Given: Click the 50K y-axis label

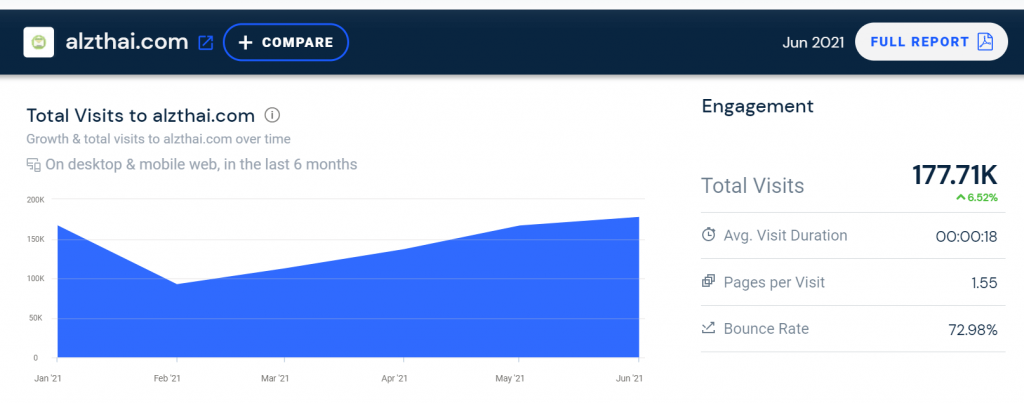Looking at the screenshot, I should click(x=37, y=319).
